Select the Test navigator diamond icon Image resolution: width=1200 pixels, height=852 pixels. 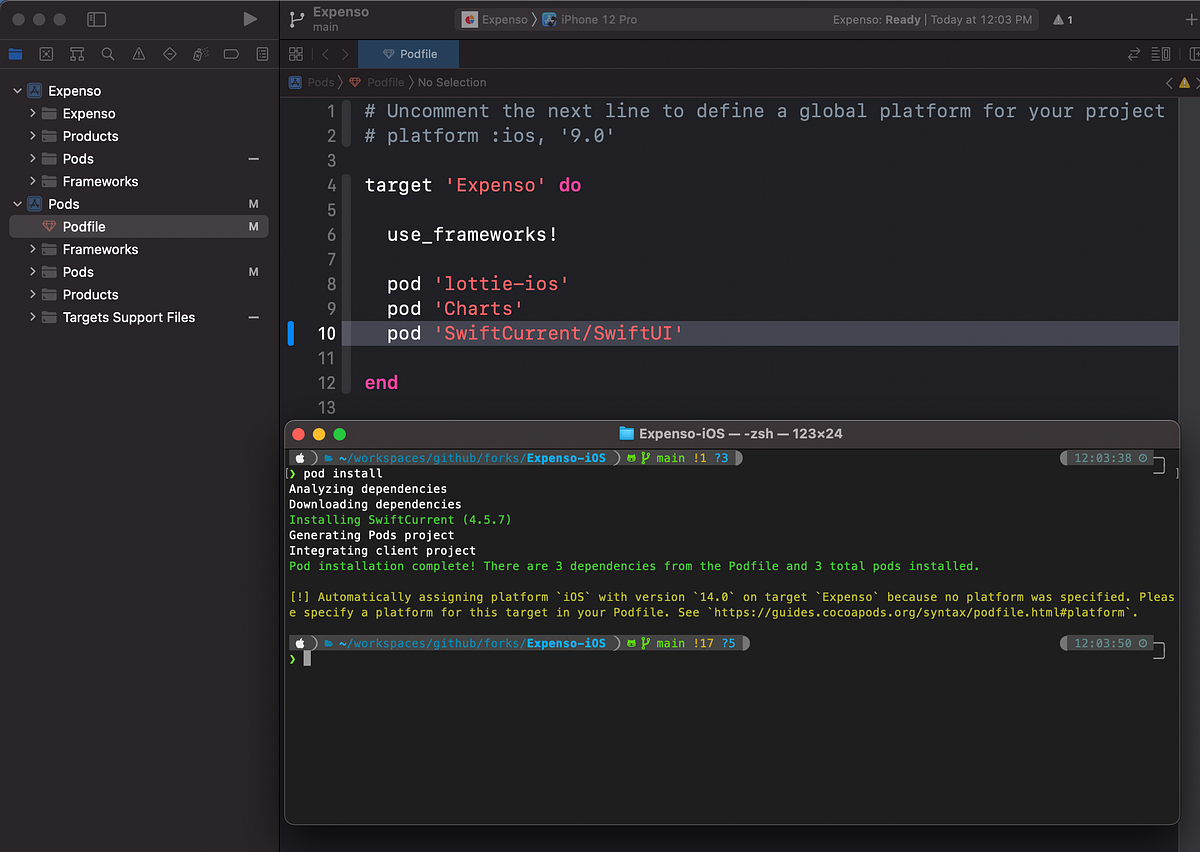tap(169, 54)
